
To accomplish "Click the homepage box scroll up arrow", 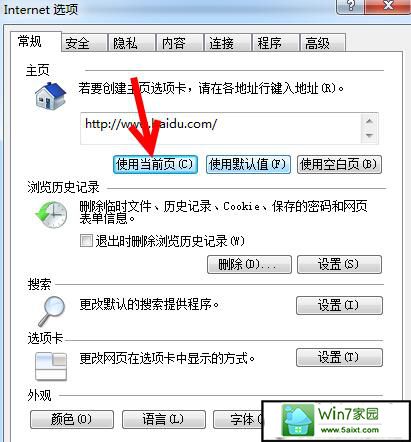I will click(369, 121).
